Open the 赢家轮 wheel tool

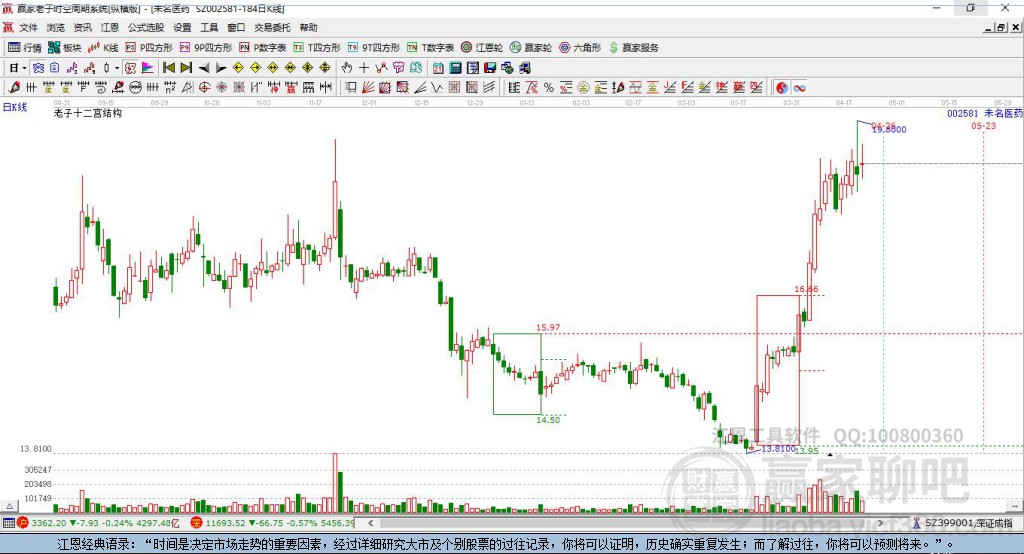click(x=530, y=48)
